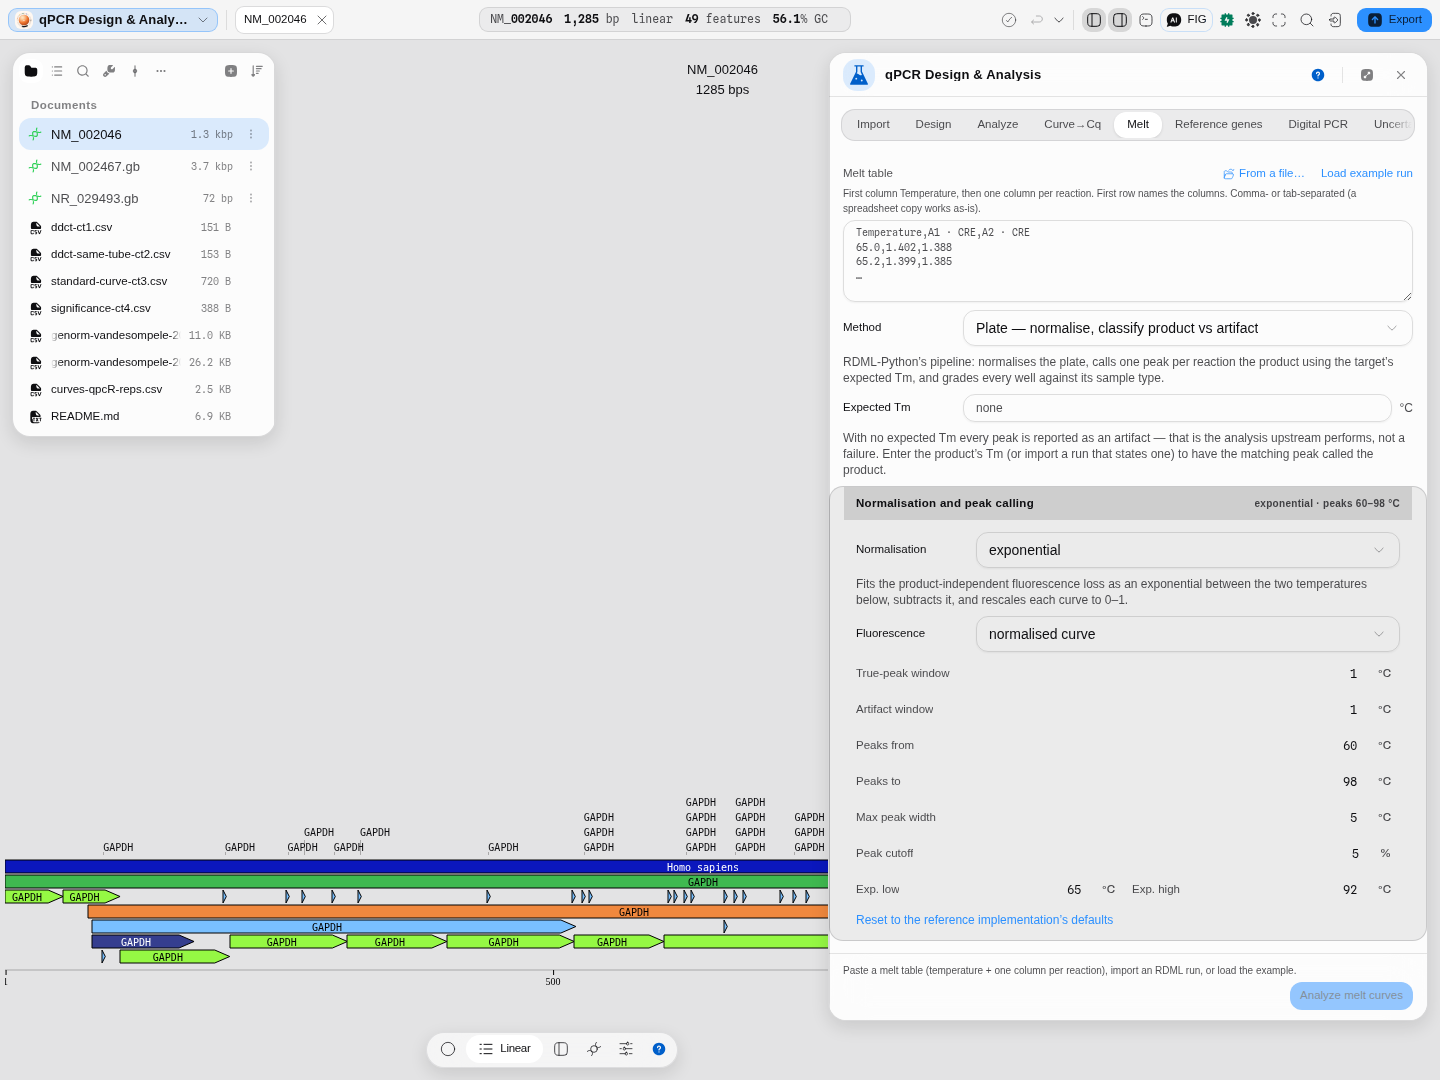Click the blue help icon in qPCR panel header
1440x1080 pixels.
[x=1318, y=75]
